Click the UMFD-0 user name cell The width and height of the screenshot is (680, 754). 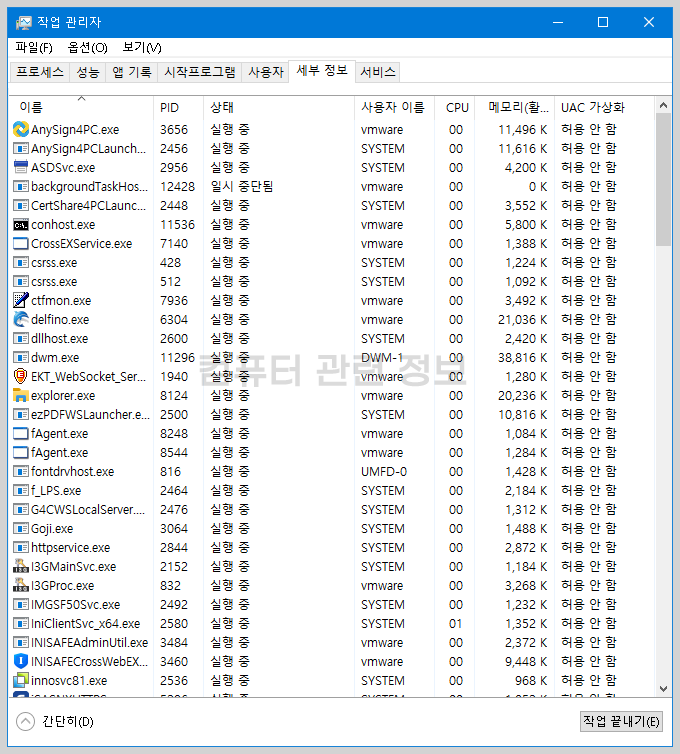point(384,471)
